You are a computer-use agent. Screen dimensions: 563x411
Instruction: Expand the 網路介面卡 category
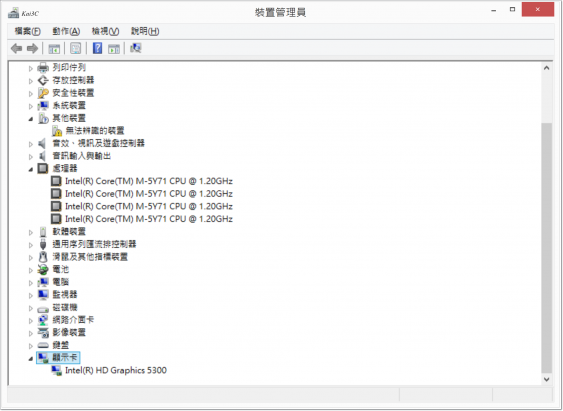tap(31, 321)
